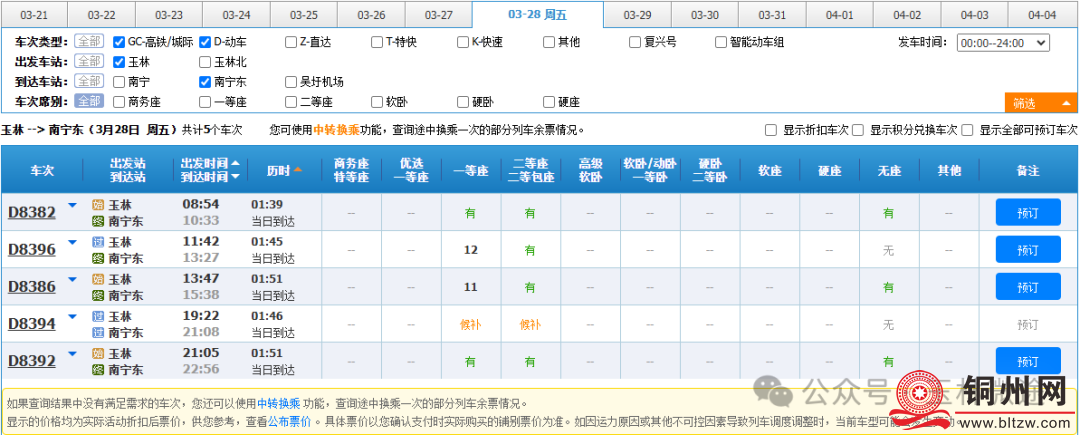The image size is (1080, 435).
Task: Enable the Z-直达 train type filter
Action: 291,42
